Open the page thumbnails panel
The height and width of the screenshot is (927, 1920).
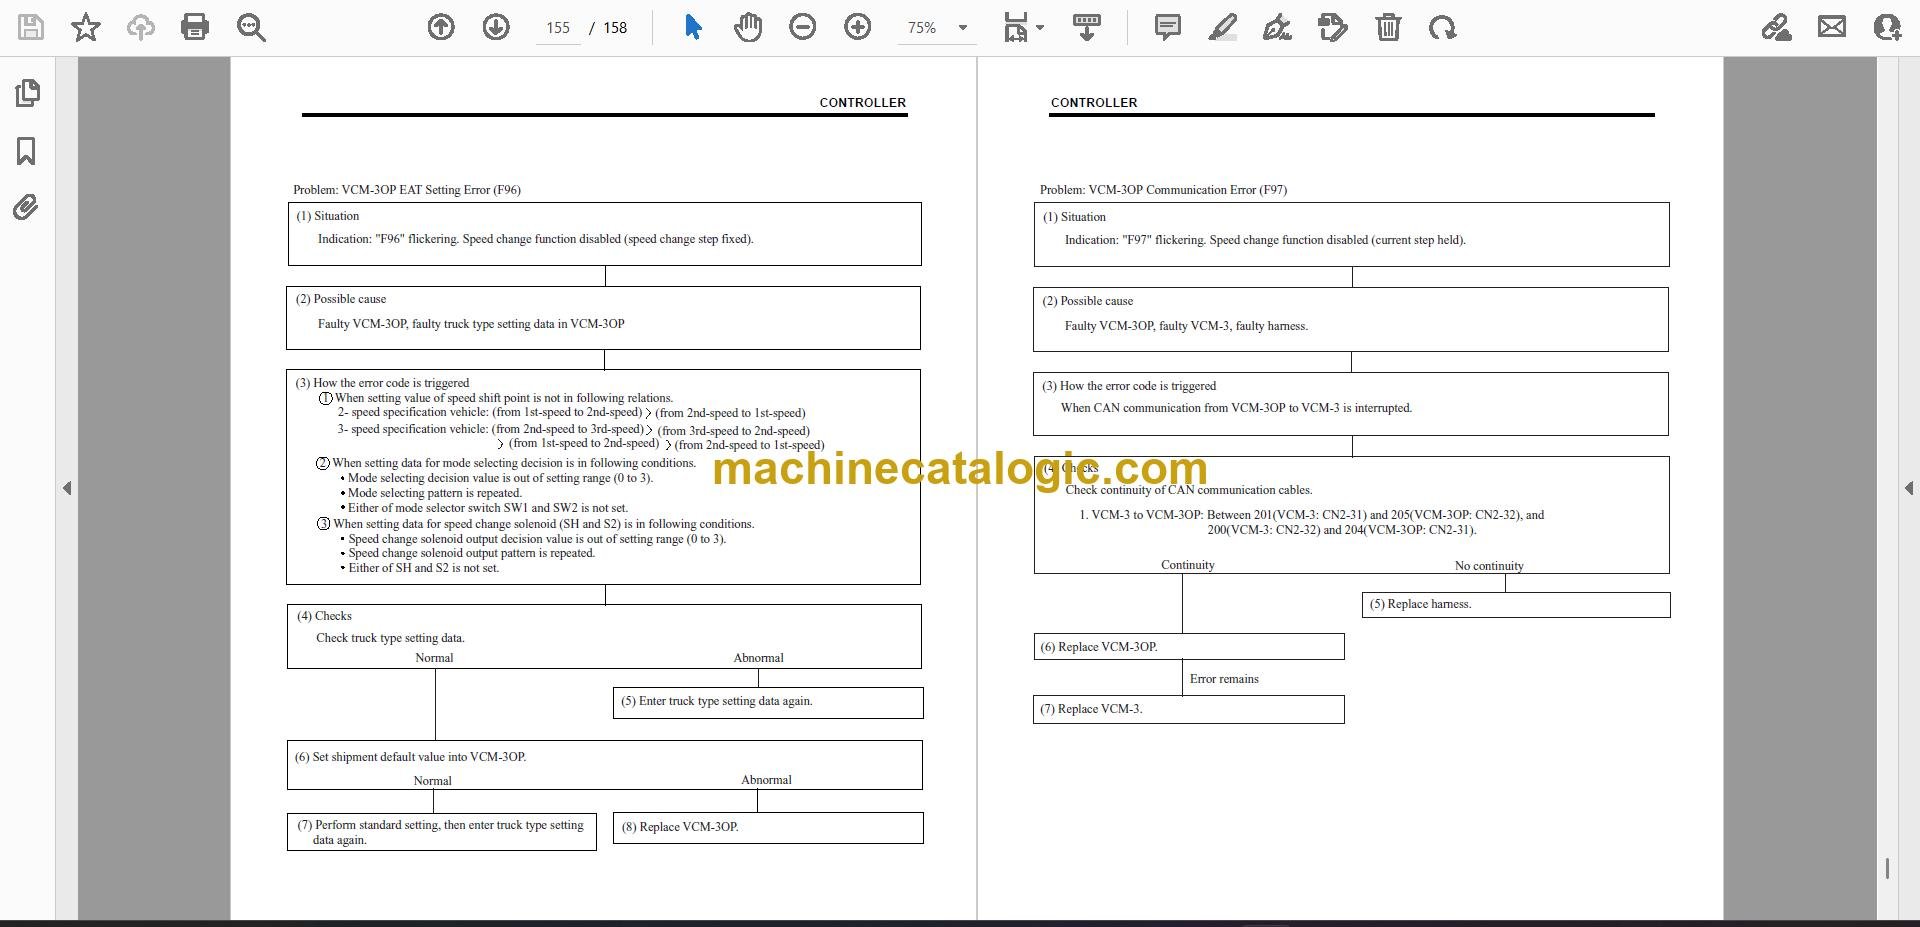pos(27,93)
